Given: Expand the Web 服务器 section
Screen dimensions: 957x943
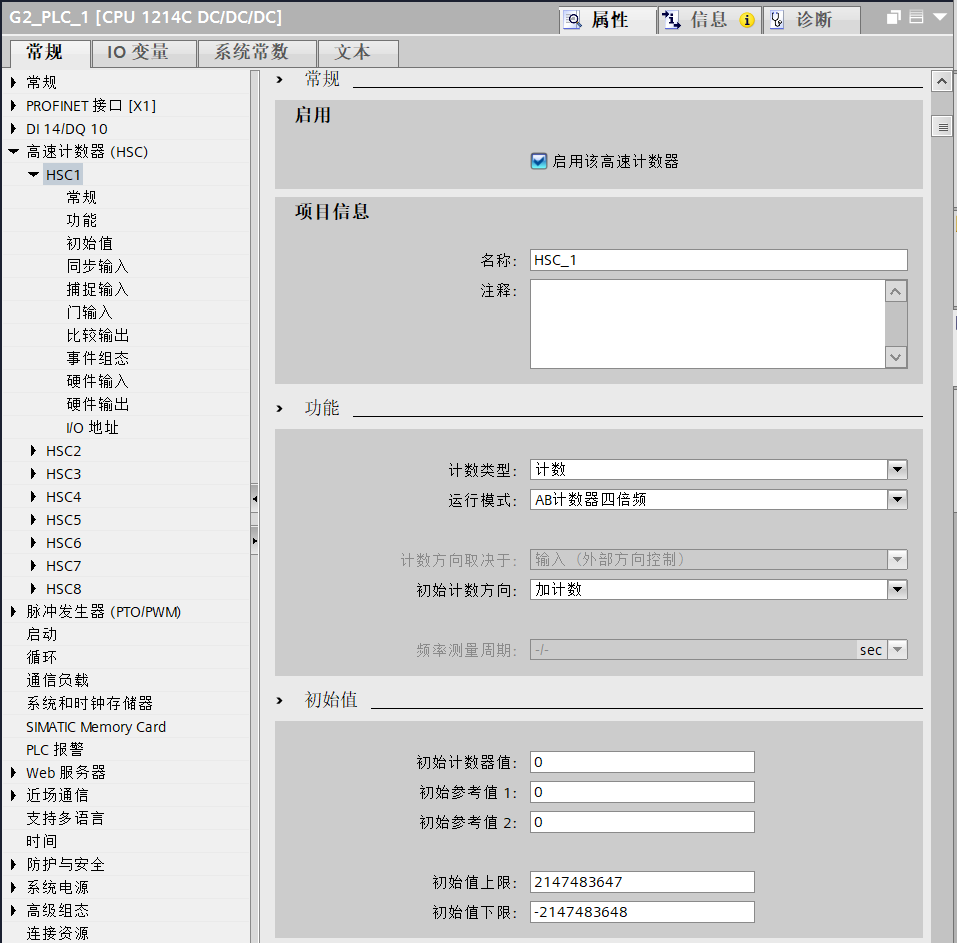Looking at the screenshot, I should 12,772.
